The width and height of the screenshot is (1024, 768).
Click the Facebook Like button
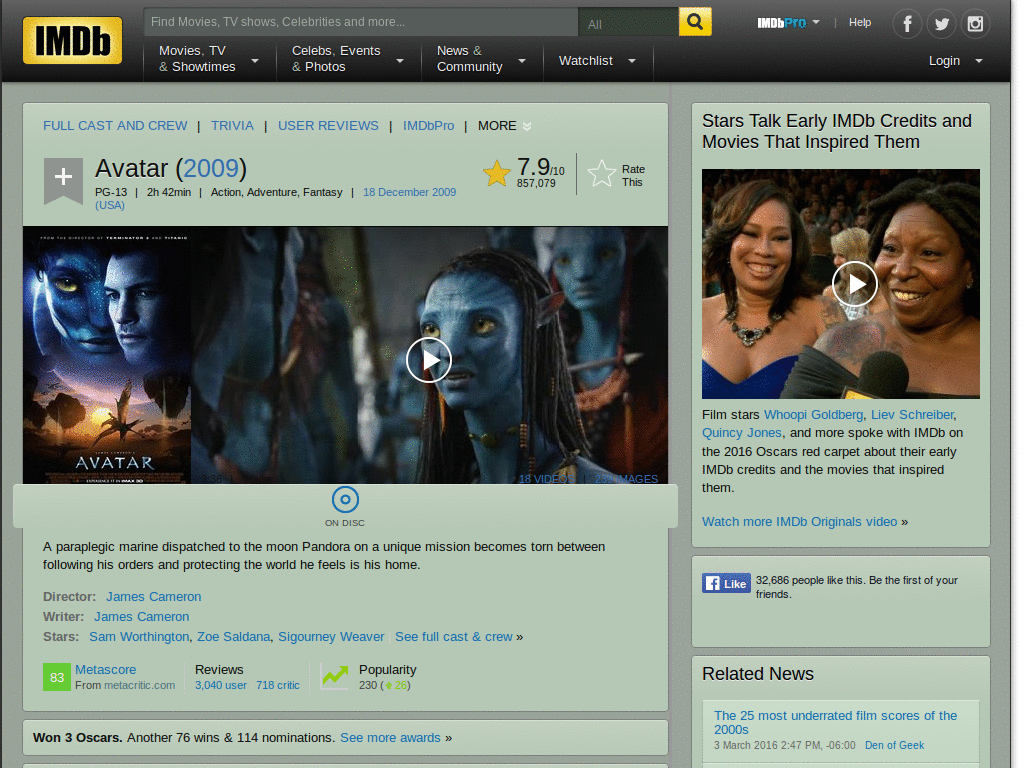click(x=726, y=583)
